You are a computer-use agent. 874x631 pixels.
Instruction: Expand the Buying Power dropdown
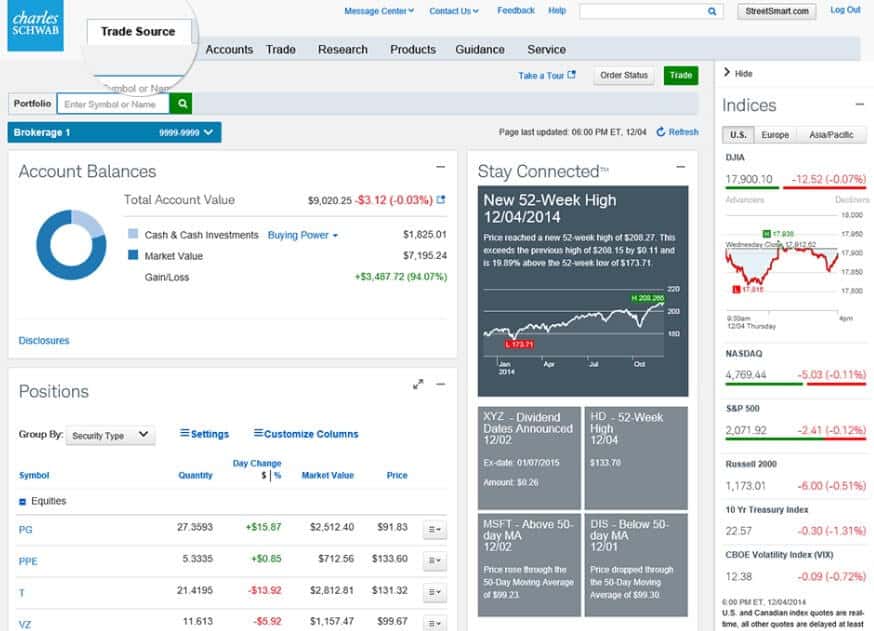pos(303,235)
